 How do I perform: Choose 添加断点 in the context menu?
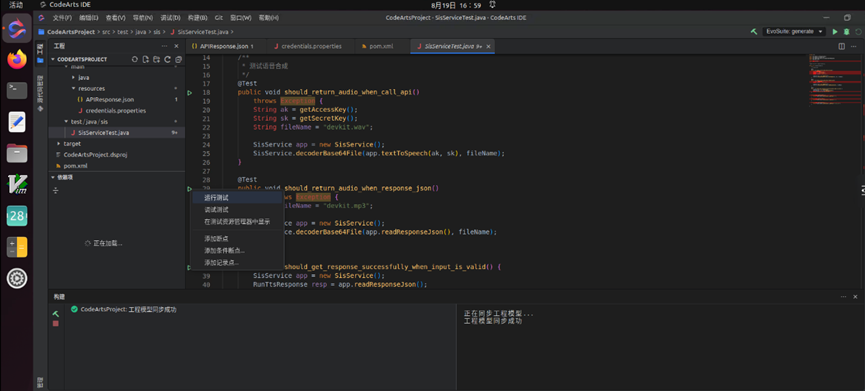tap(237, 238)
